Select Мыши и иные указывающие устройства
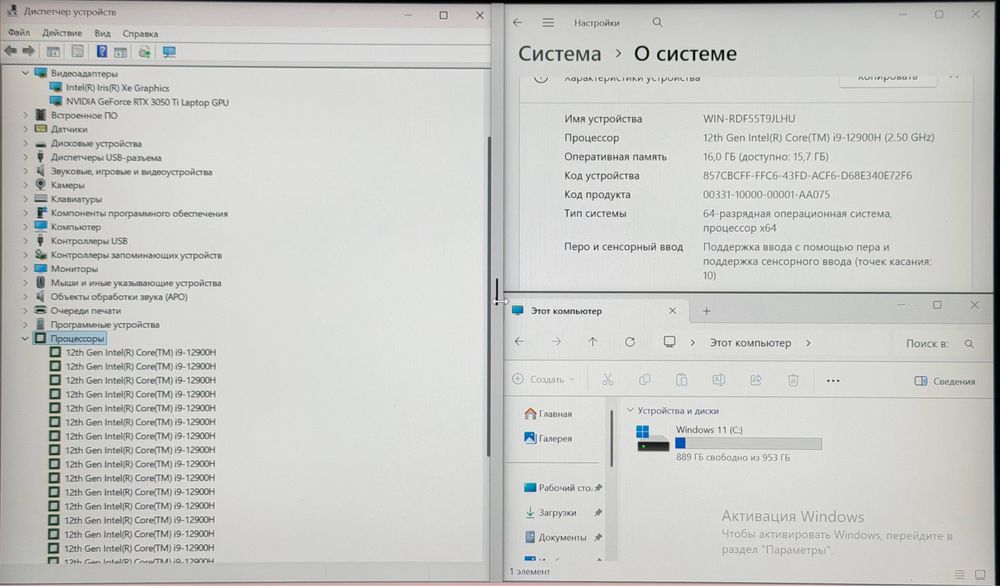 click(x=136, y=282)
